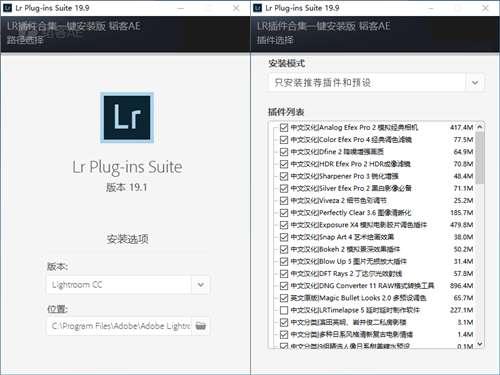Expand the install mode dropdown arrow

(x=475, y=82)
